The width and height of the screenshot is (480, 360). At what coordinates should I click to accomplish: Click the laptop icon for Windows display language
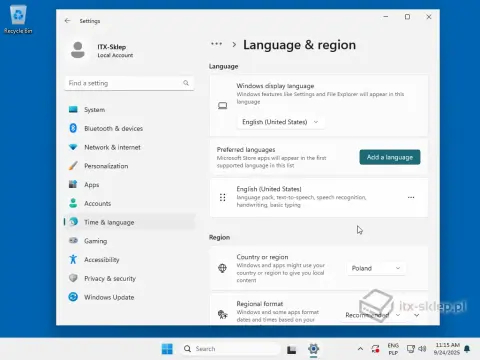[222, 106]
